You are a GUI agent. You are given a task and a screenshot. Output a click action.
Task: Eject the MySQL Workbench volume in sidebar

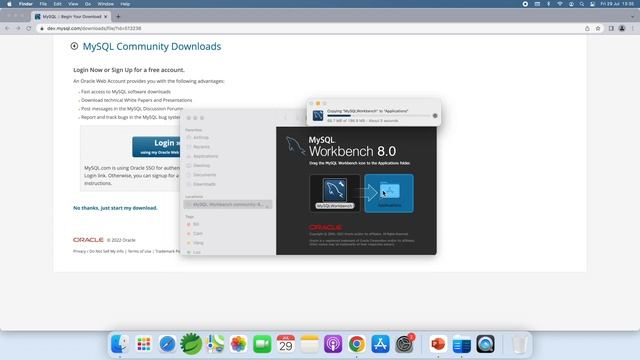[x=268, y=206]
